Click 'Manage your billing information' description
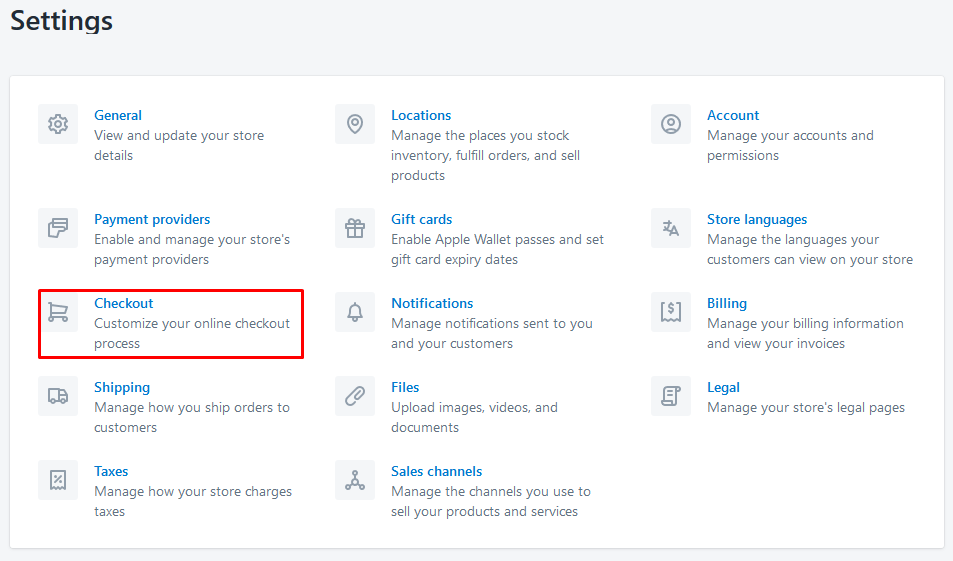953x561 pixels. 805,333
